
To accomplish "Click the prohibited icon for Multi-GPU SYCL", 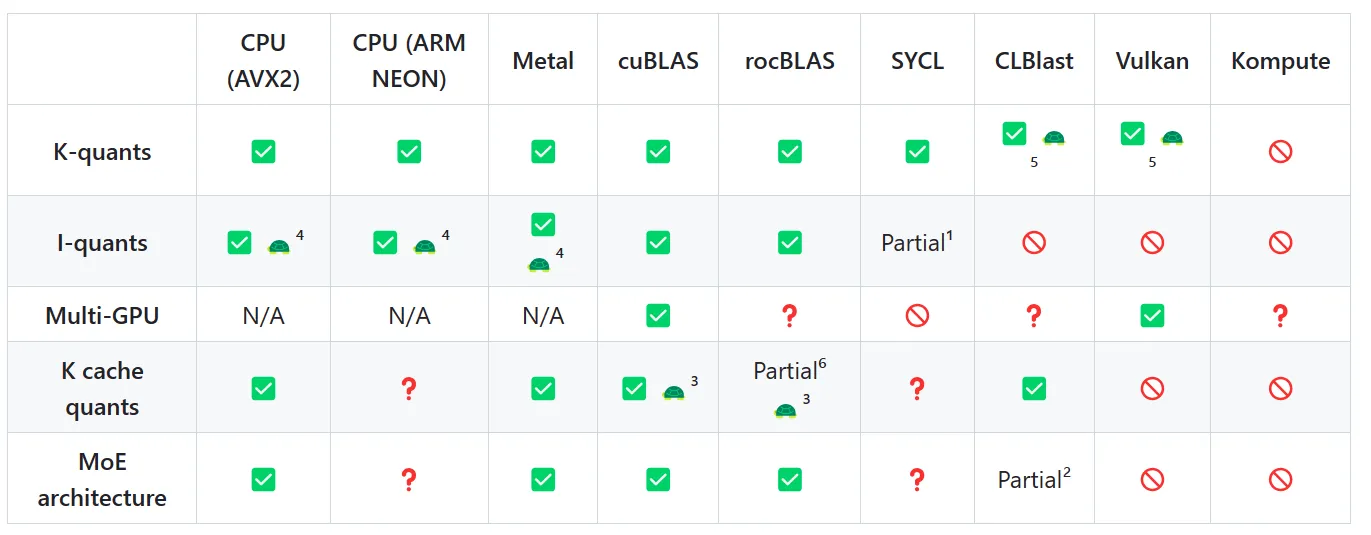I will pyautogui.click(x=917, y=316).
